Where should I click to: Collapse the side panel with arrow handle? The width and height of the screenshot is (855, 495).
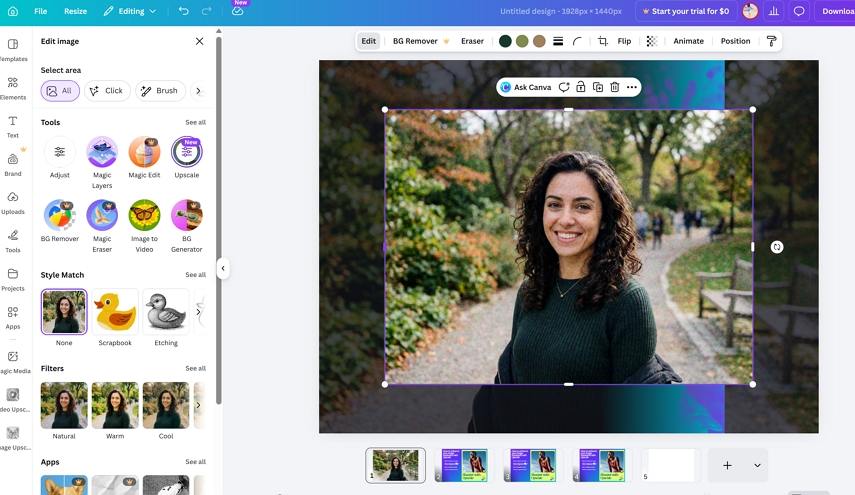pos(223,268)
